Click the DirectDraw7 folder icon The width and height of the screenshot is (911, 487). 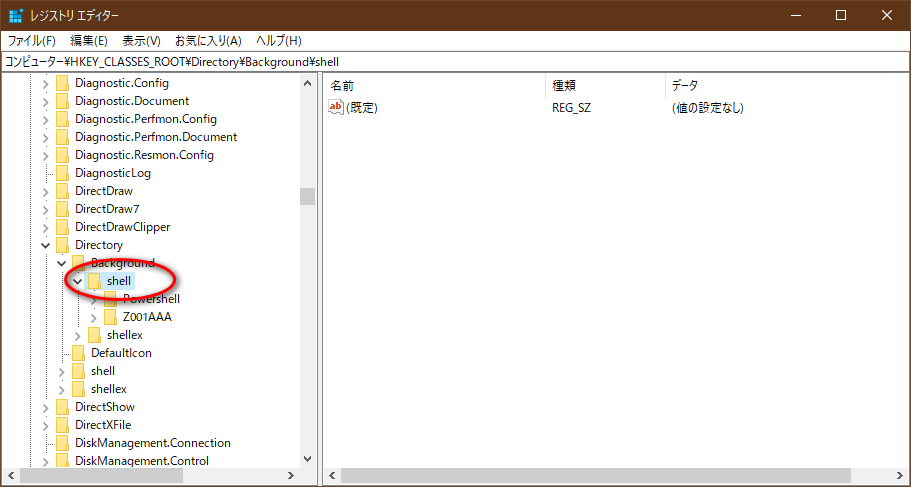pyautogui.click(x=62, y=209)
